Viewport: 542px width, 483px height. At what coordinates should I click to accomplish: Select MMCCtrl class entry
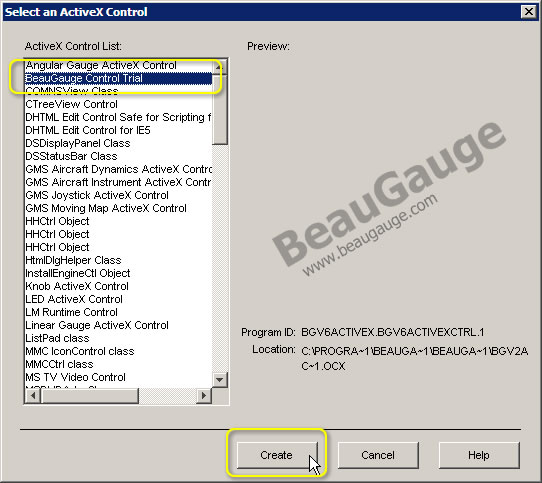tap(118, 364)
